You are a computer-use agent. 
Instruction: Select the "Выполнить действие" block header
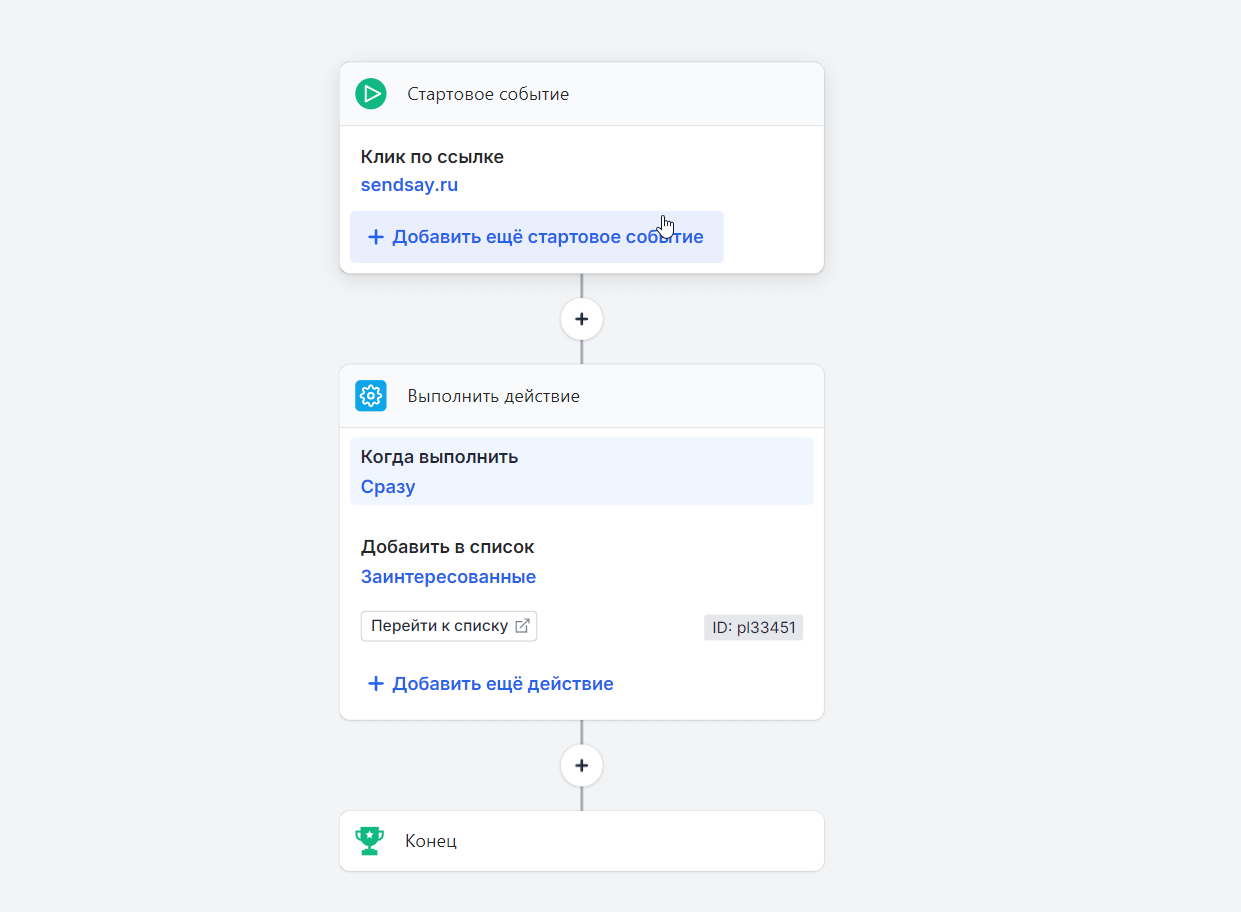tap(494, 395)
